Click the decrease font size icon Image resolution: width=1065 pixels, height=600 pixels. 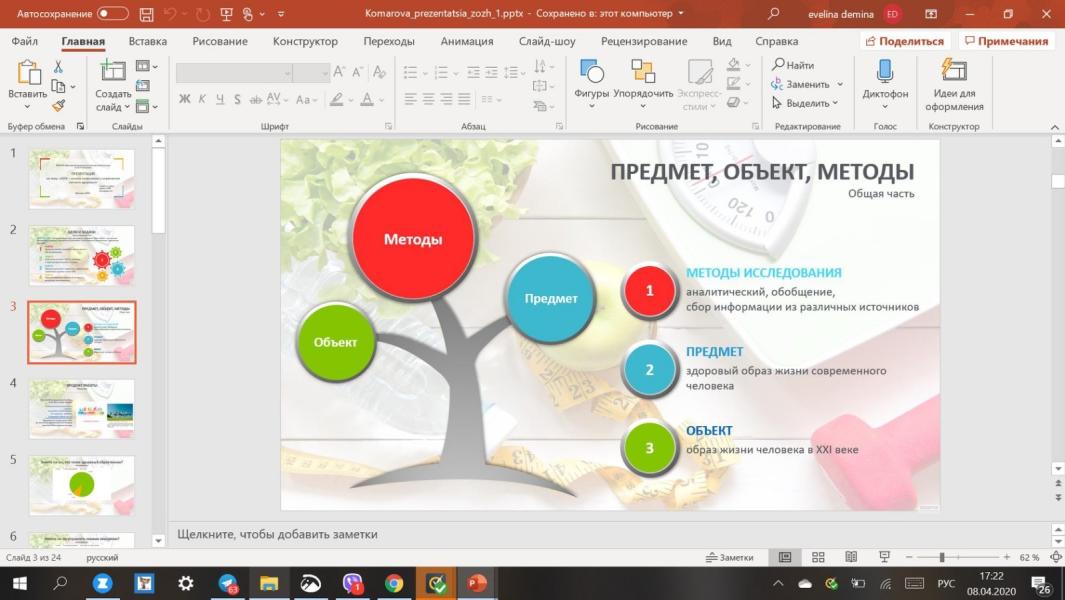358,71
